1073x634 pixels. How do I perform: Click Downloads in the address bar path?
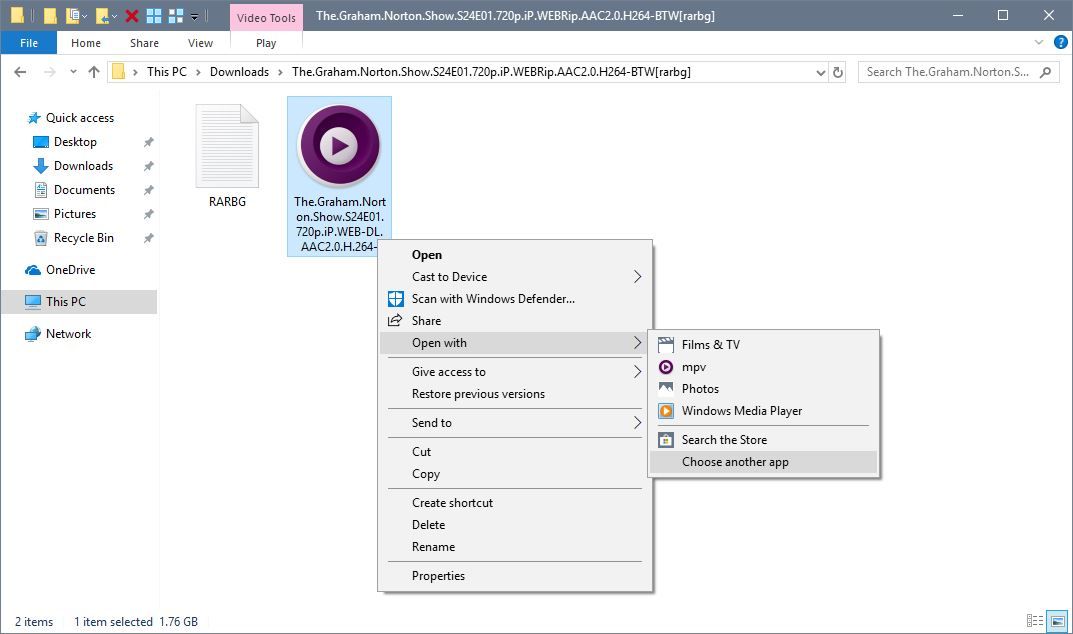pos(240,72)
